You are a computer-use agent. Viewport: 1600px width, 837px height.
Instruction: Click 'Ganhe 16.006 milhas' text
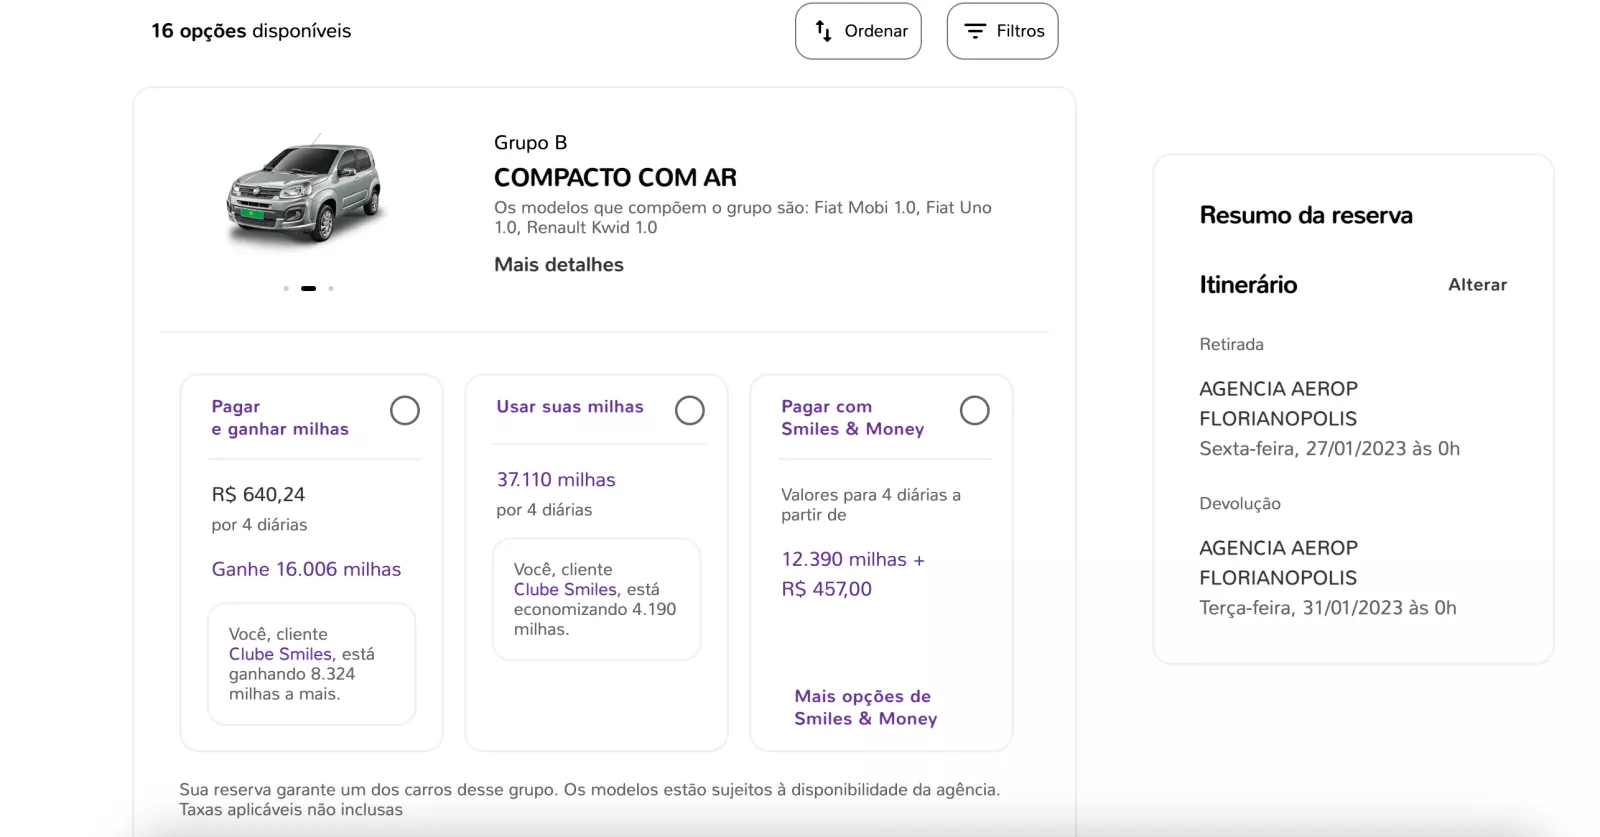306,569
